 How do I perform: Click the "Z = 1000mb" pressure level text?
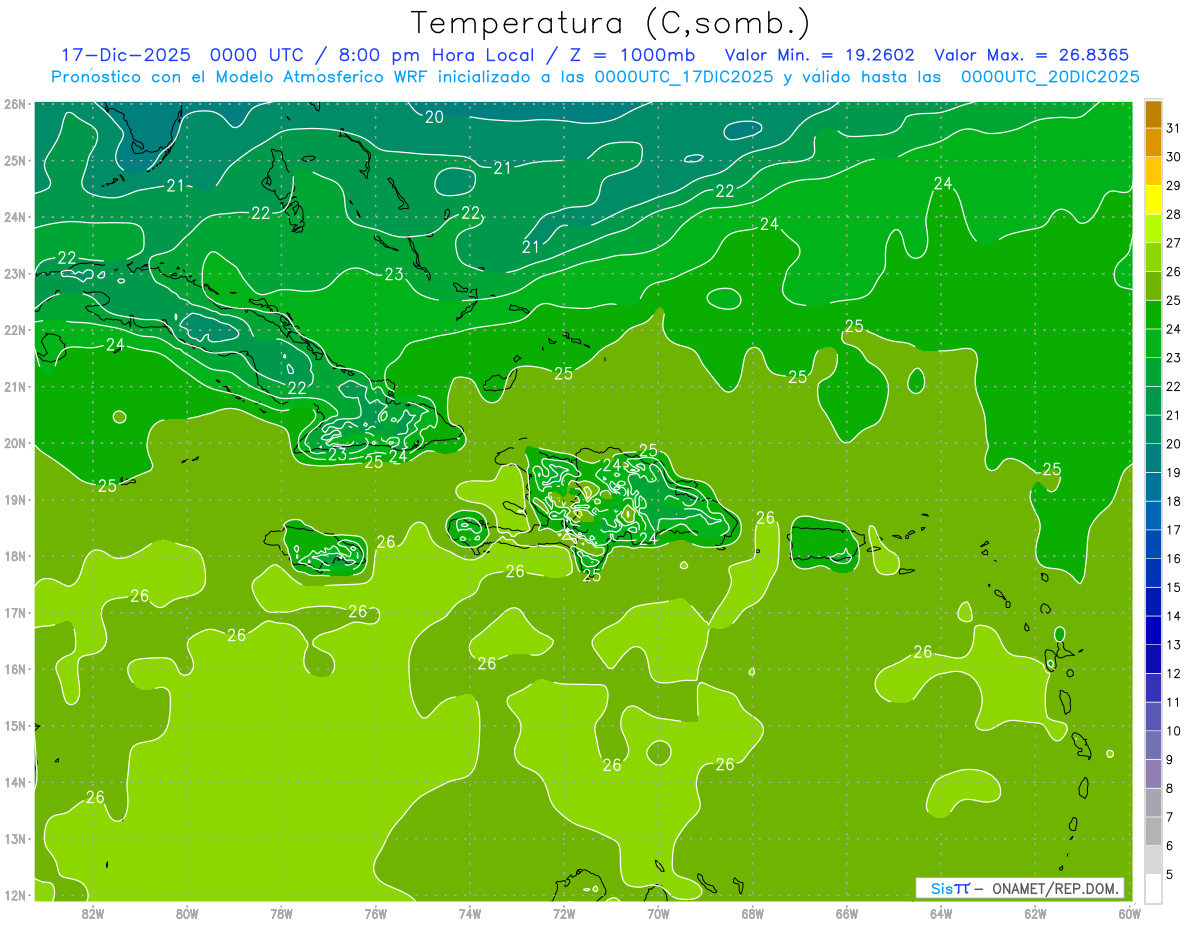pos(632,55)
